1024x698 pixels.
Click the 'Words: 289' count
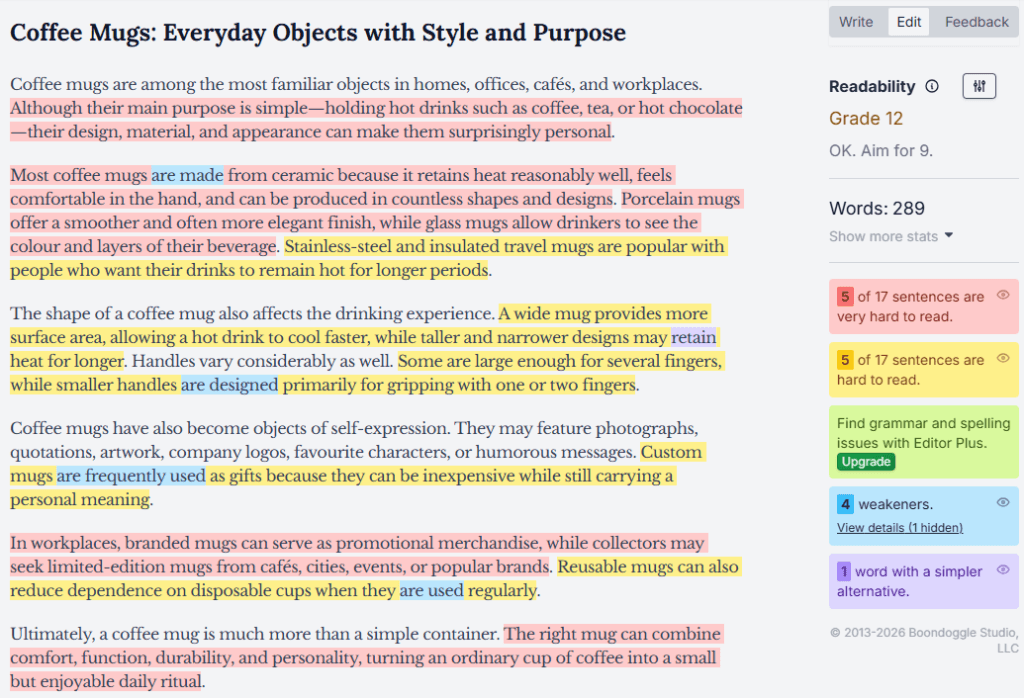[x=876, y=208]
